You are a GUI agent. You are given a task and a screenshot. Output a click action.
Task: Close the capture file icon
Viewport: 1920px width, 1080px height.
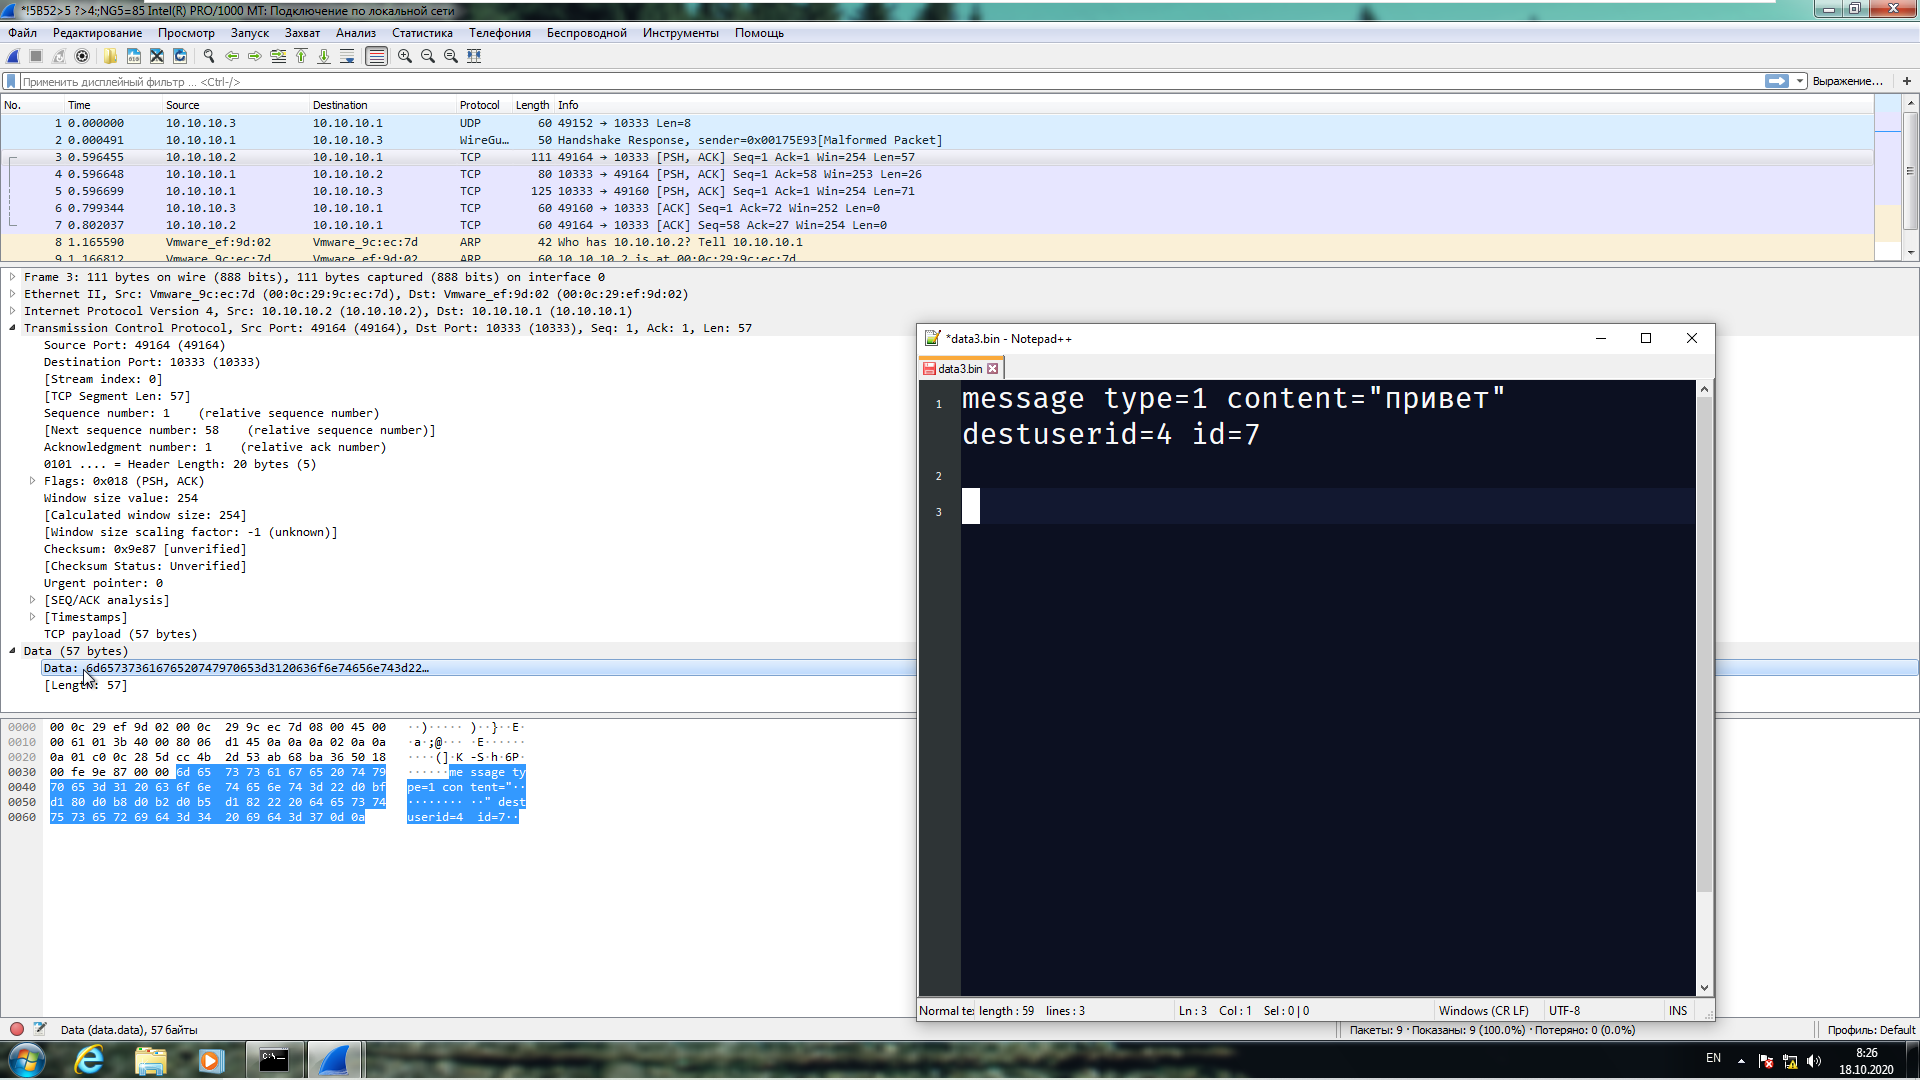point(157,56)
